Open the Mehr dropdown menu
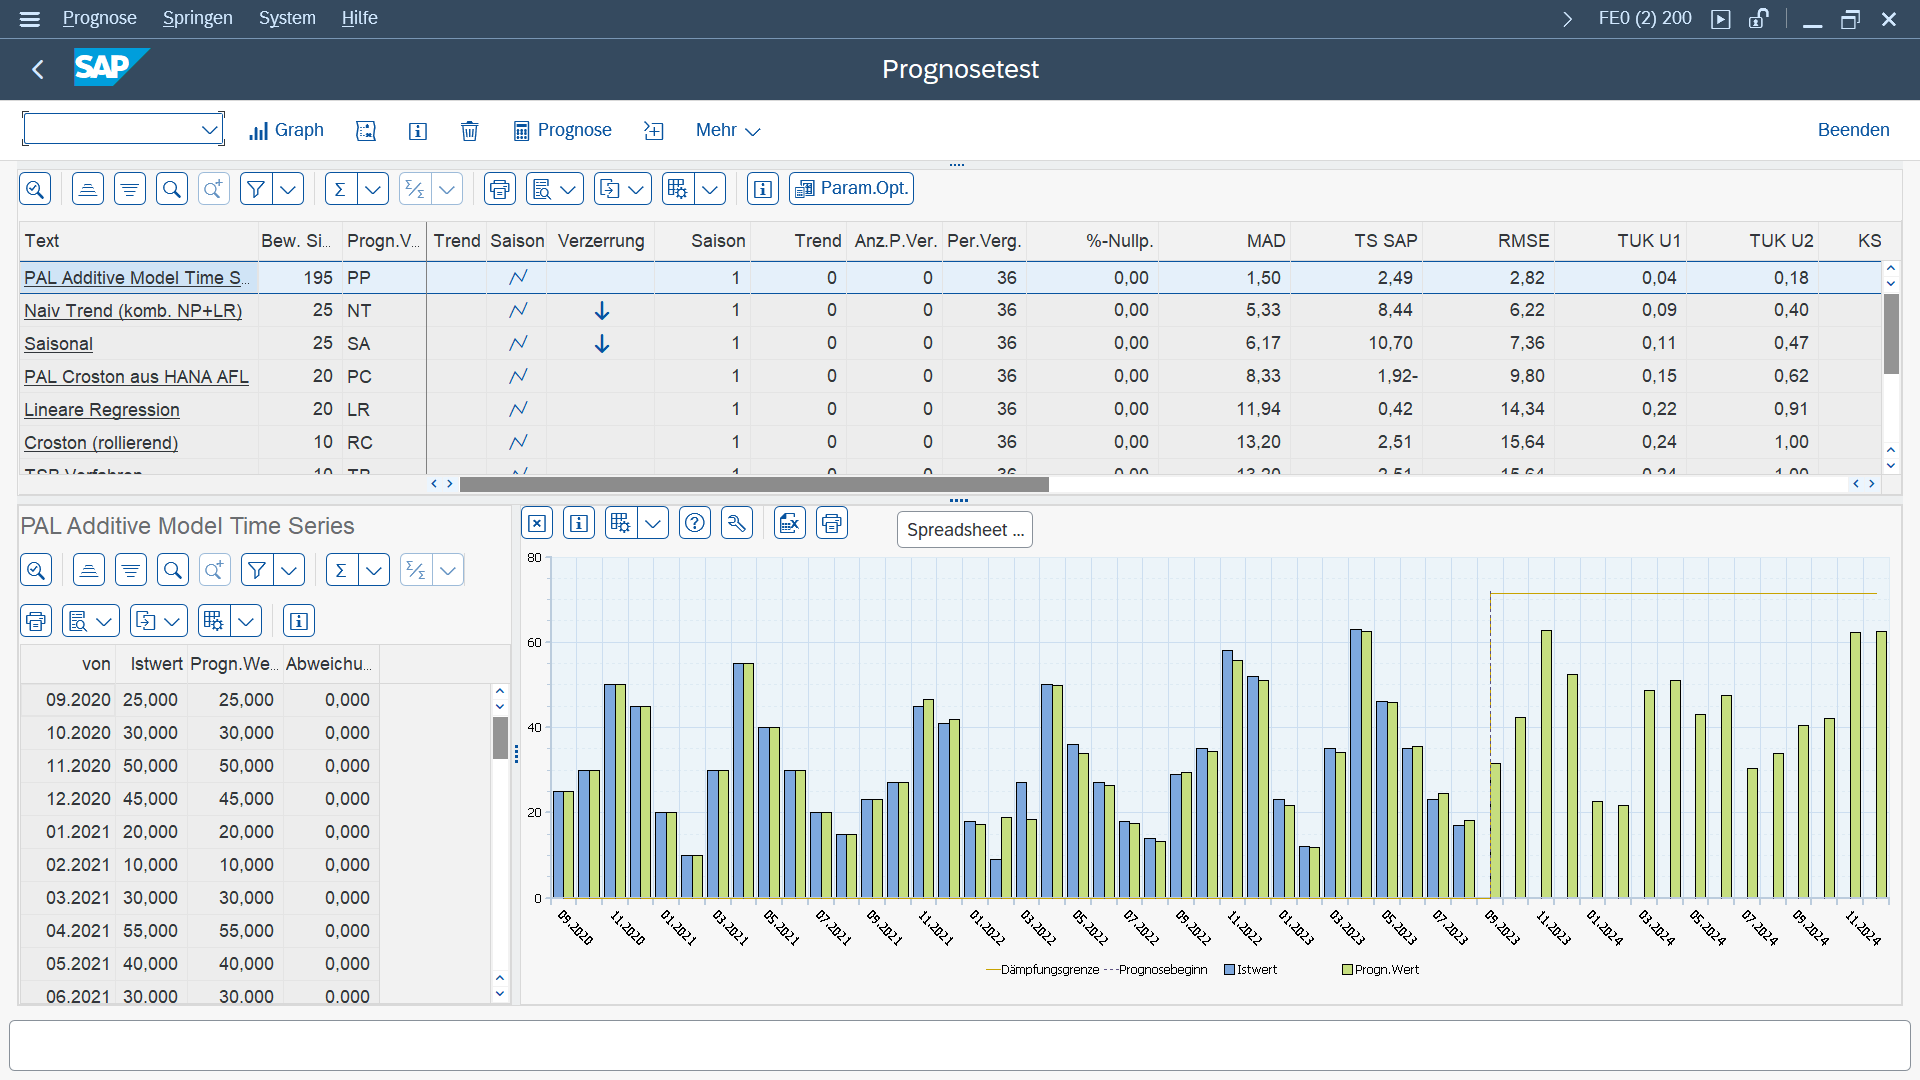 [728, 130]
